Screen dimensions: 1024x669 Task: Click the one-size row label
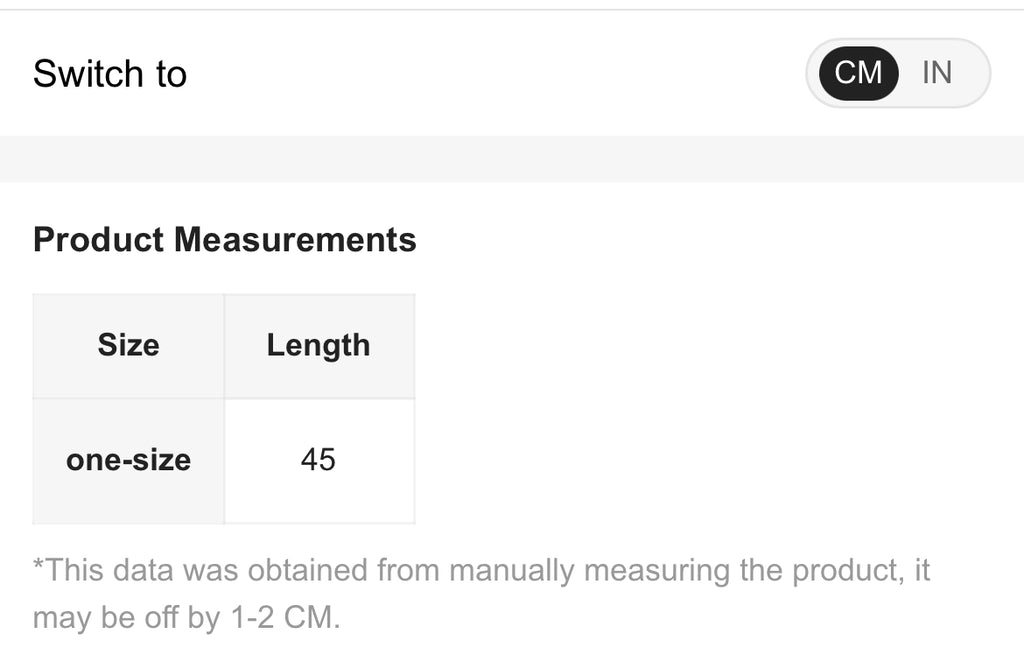point(128,461)
